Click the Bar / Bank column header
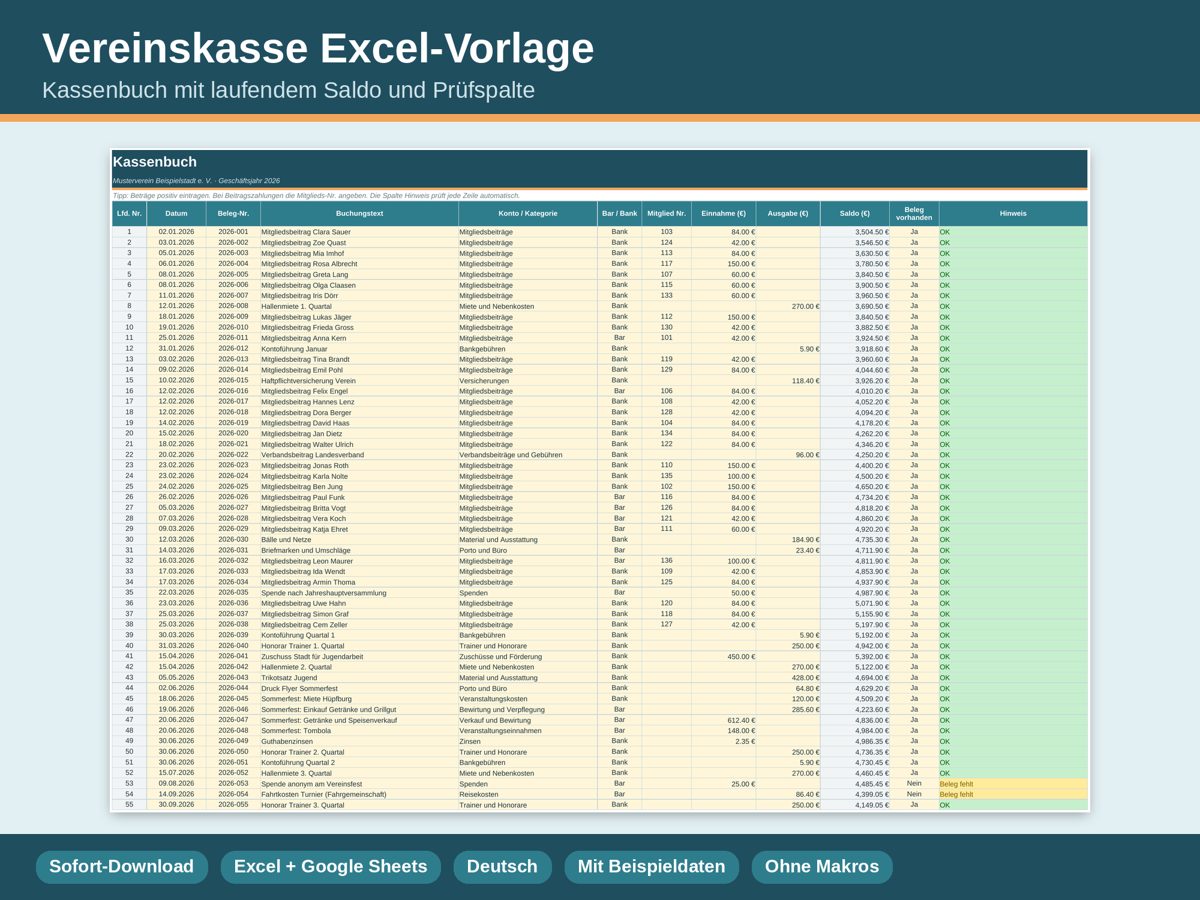The image size is (1200, 900). point(620,213)
